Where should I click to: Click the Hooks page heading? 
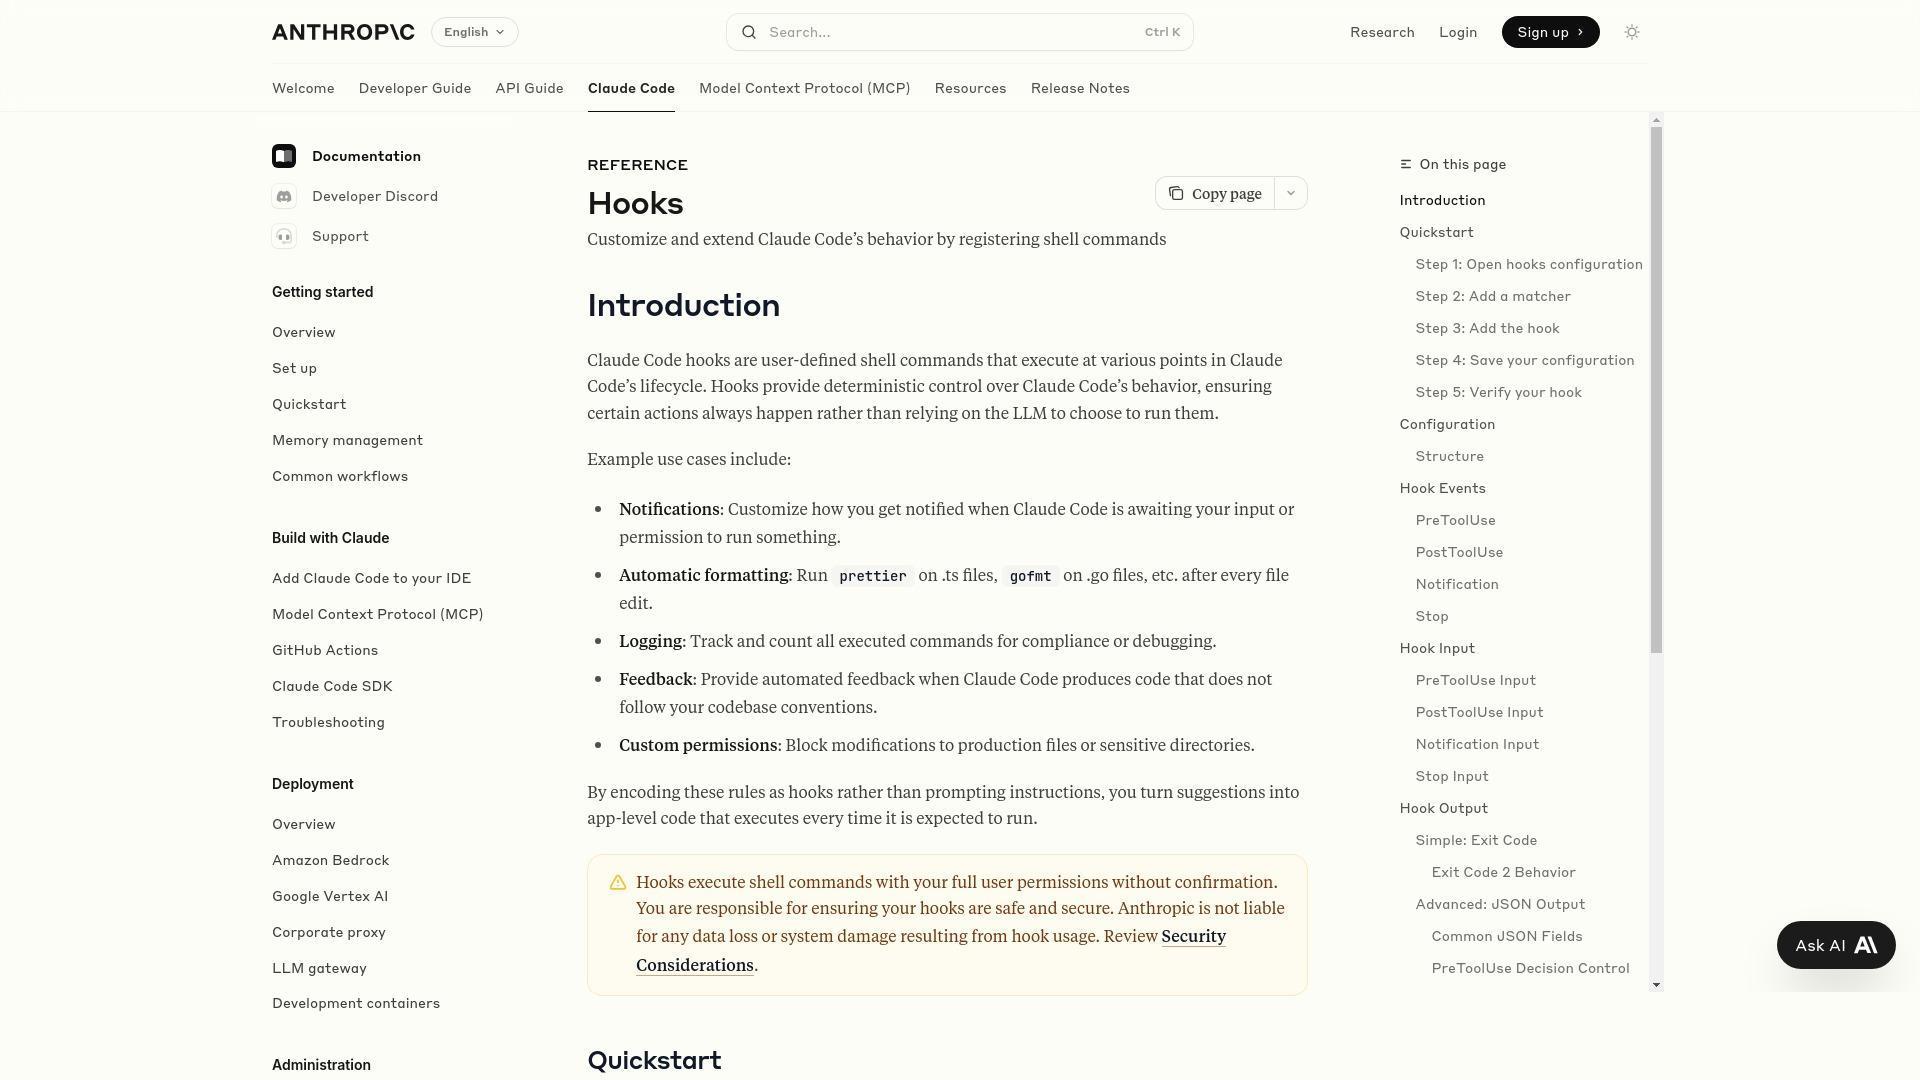[635, 203]
